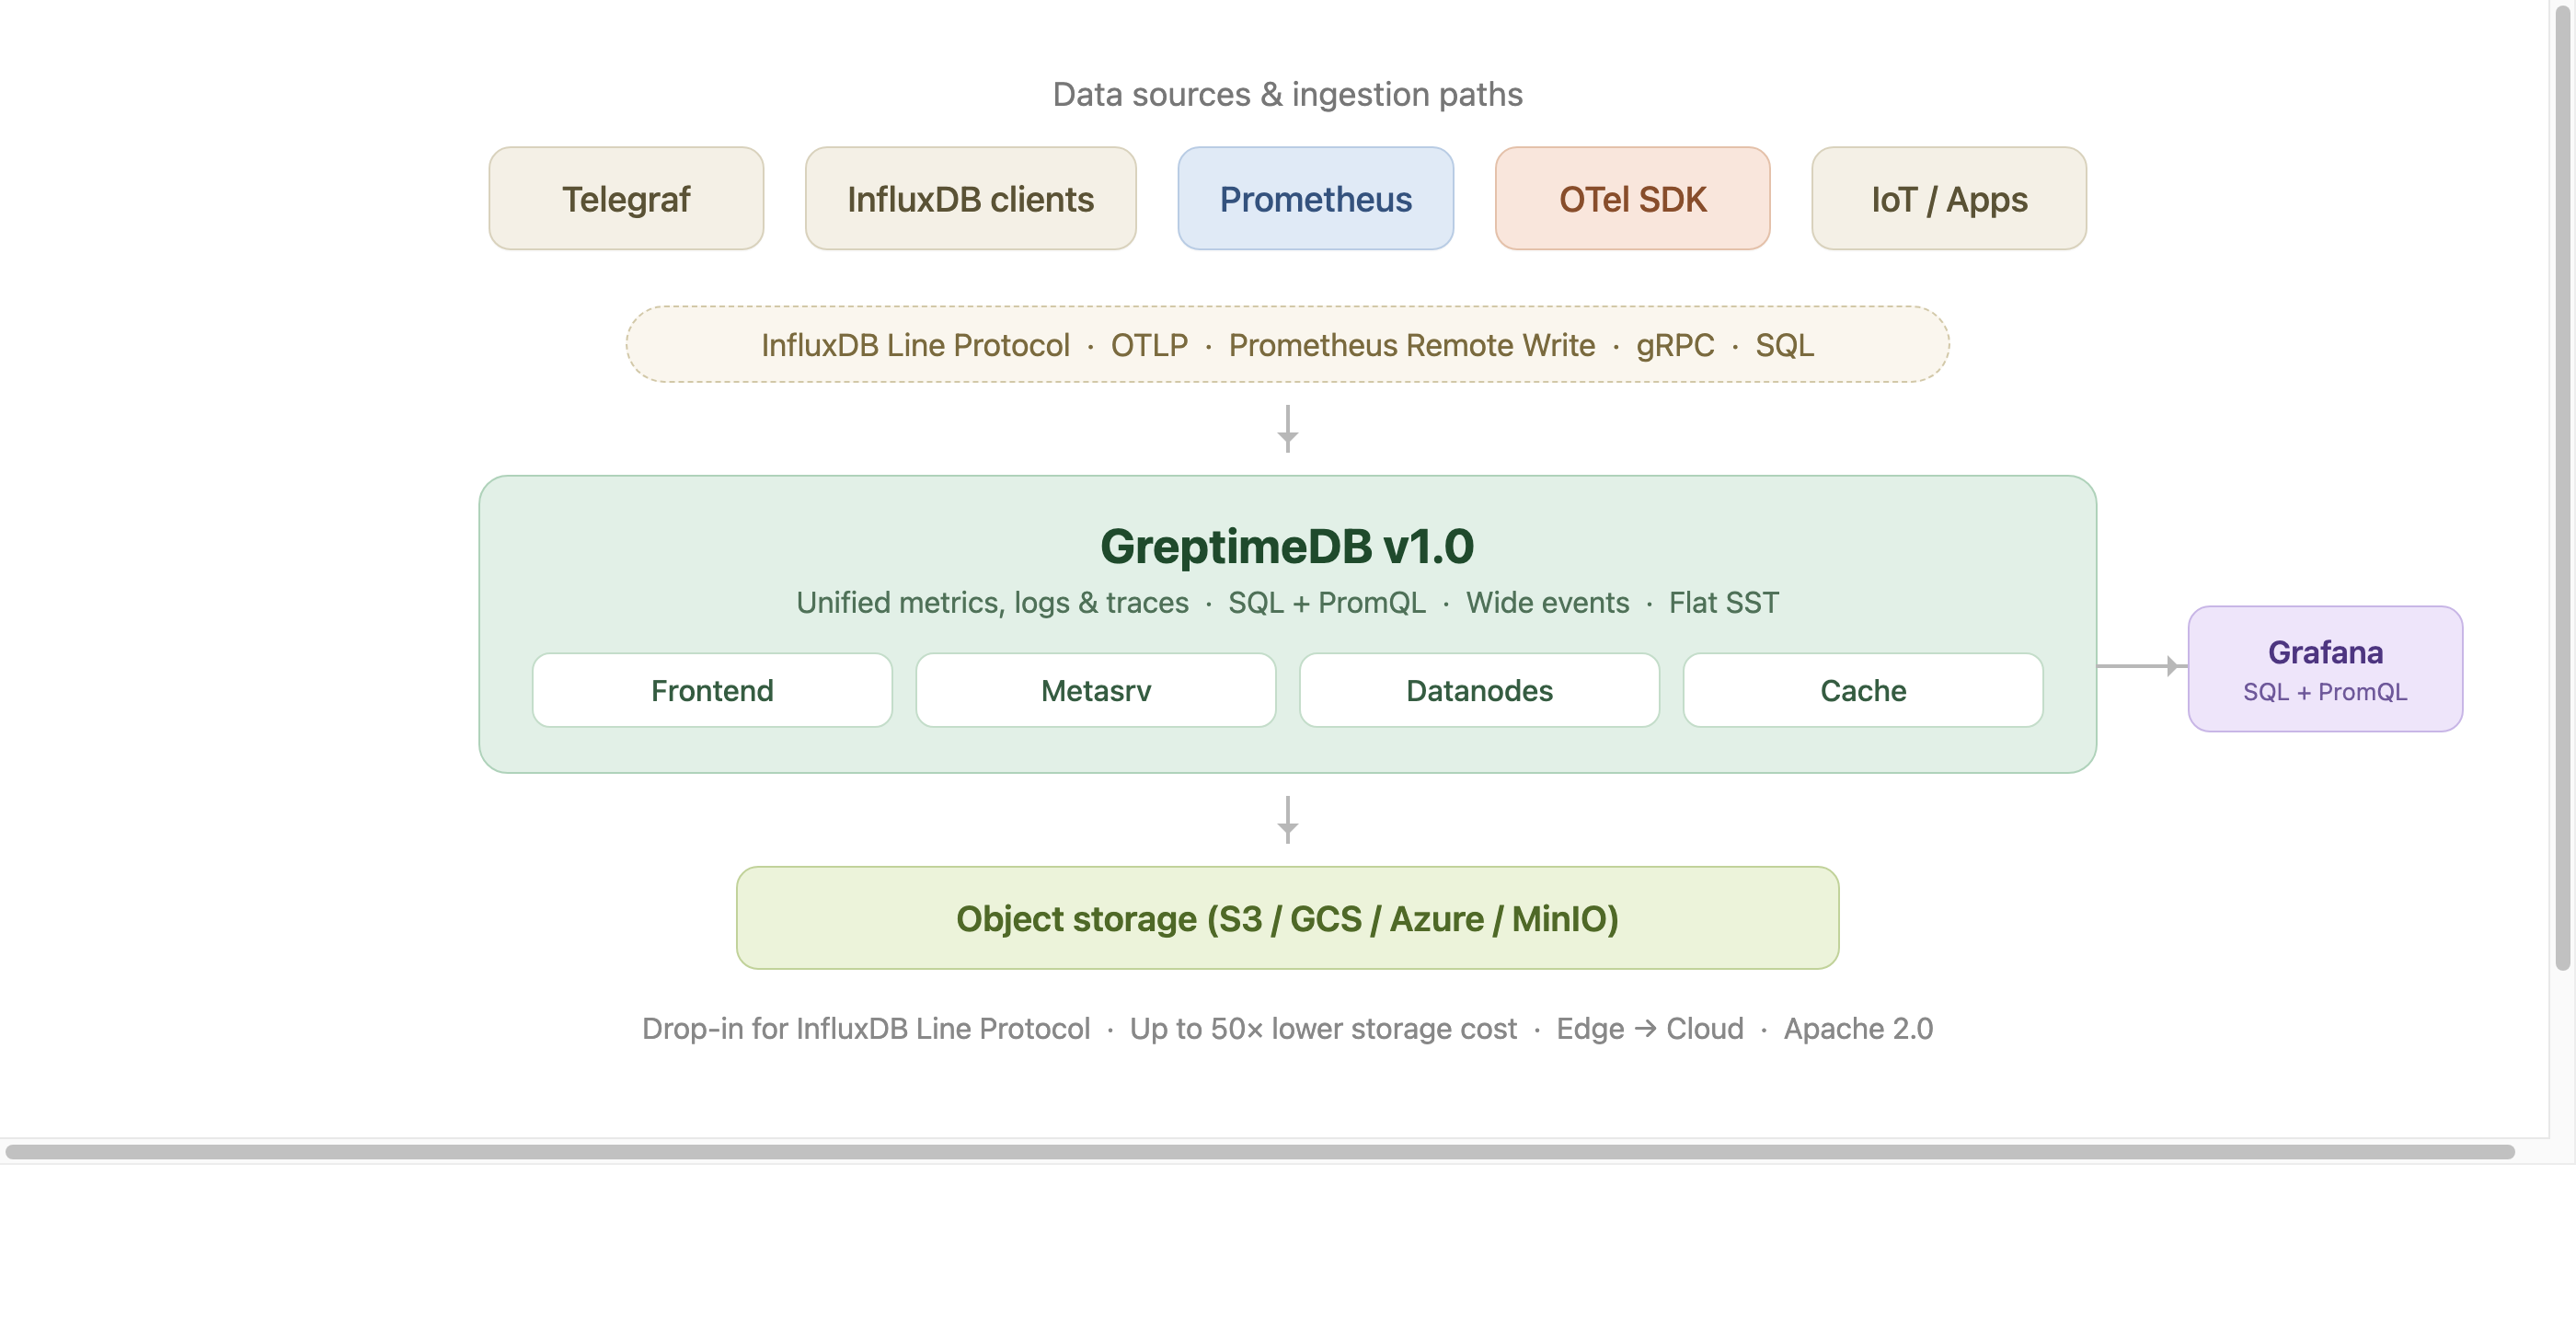Click the 'Apache 2.0' footer text

point(1858,1028)
